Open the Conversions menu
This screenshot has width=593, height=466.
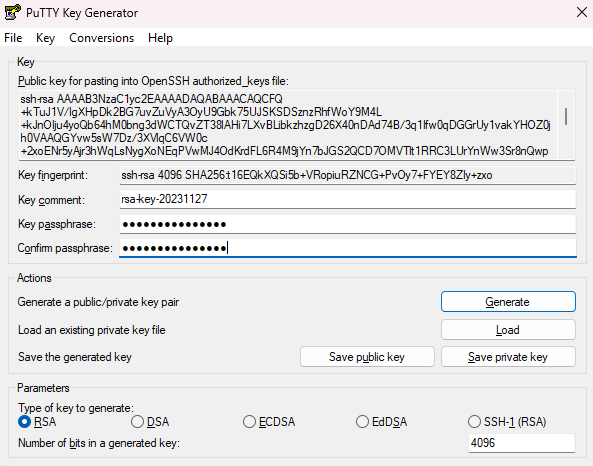coord(101,38)
